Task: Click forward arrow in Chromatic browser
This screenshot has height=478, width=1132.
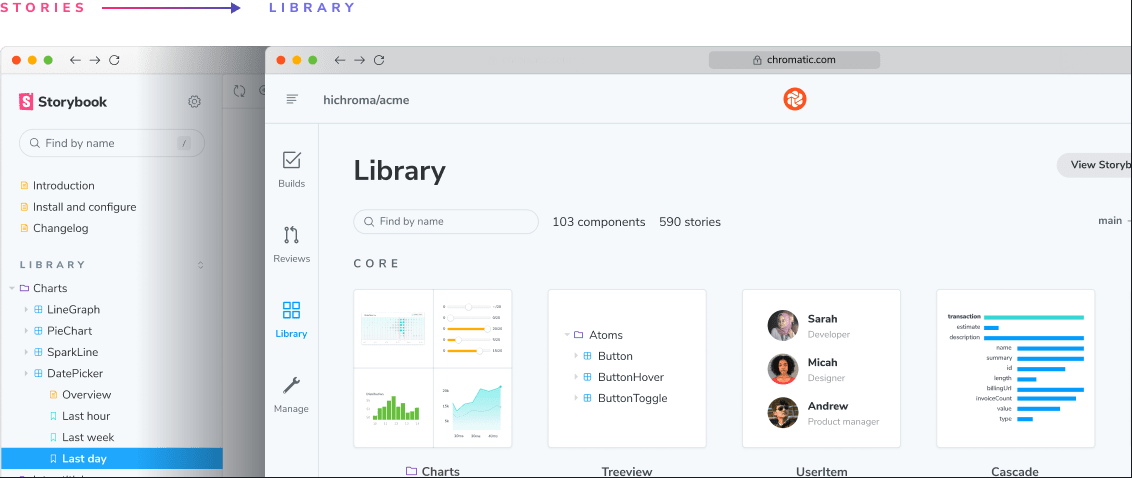Action: pos(359,60)
